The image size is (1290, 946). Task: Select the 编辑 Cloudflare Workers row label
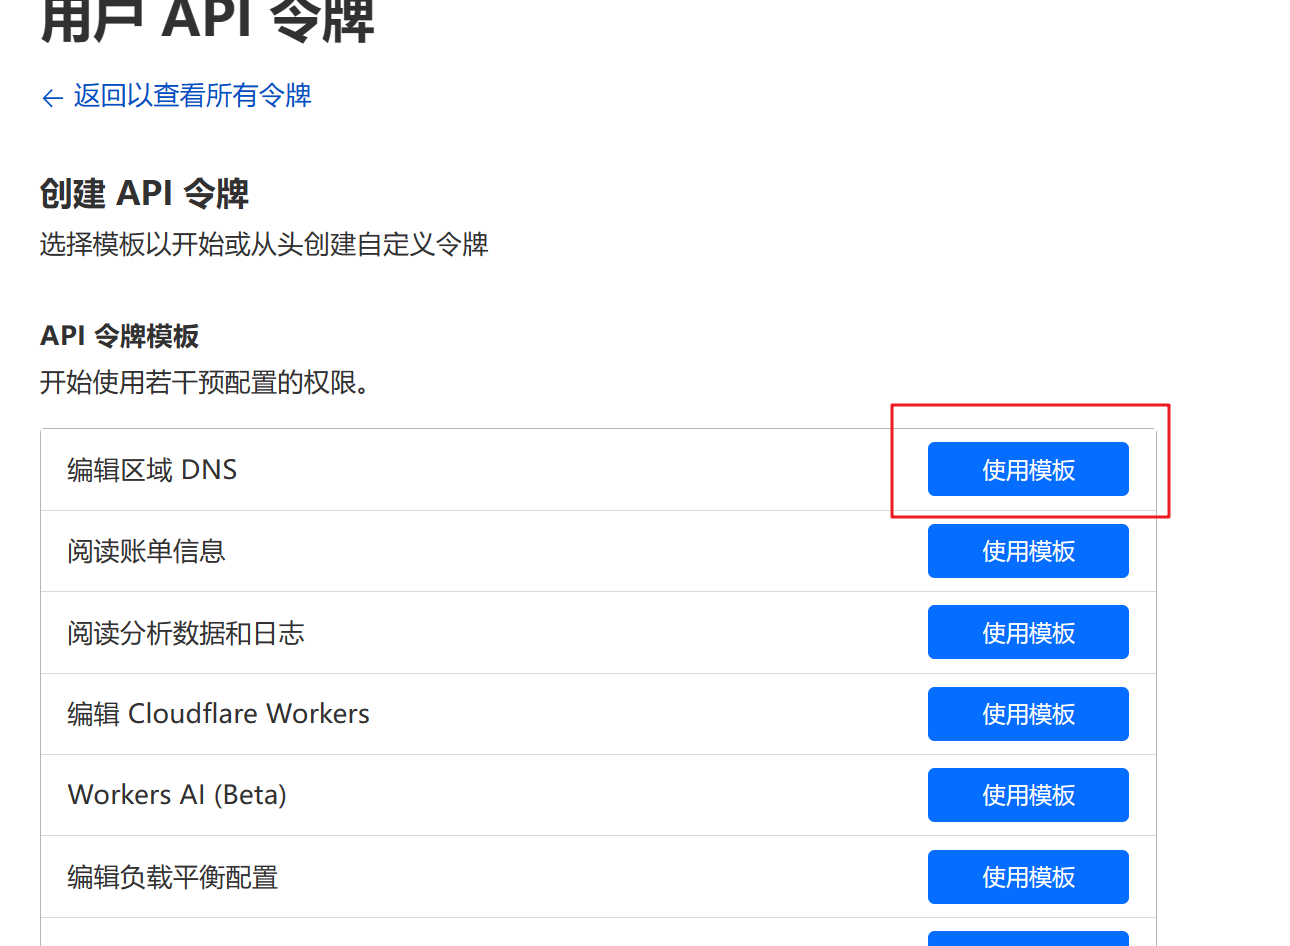(218, 714)
